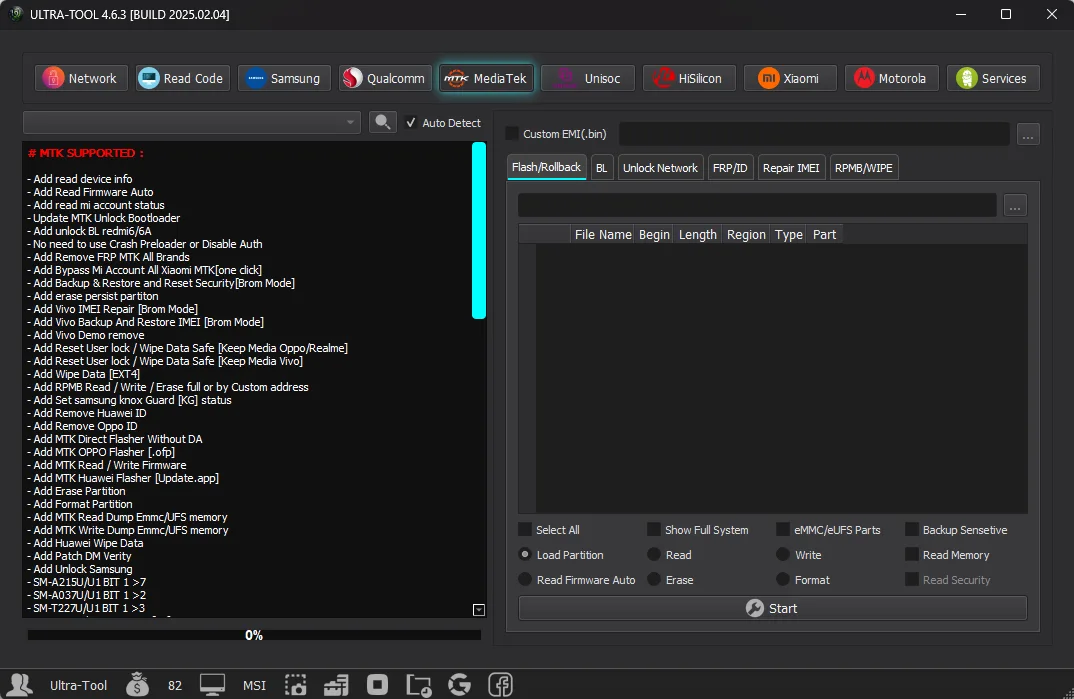This screenshot has width=1074, height=699.
Task: Click the Start button
Action: 773,609
